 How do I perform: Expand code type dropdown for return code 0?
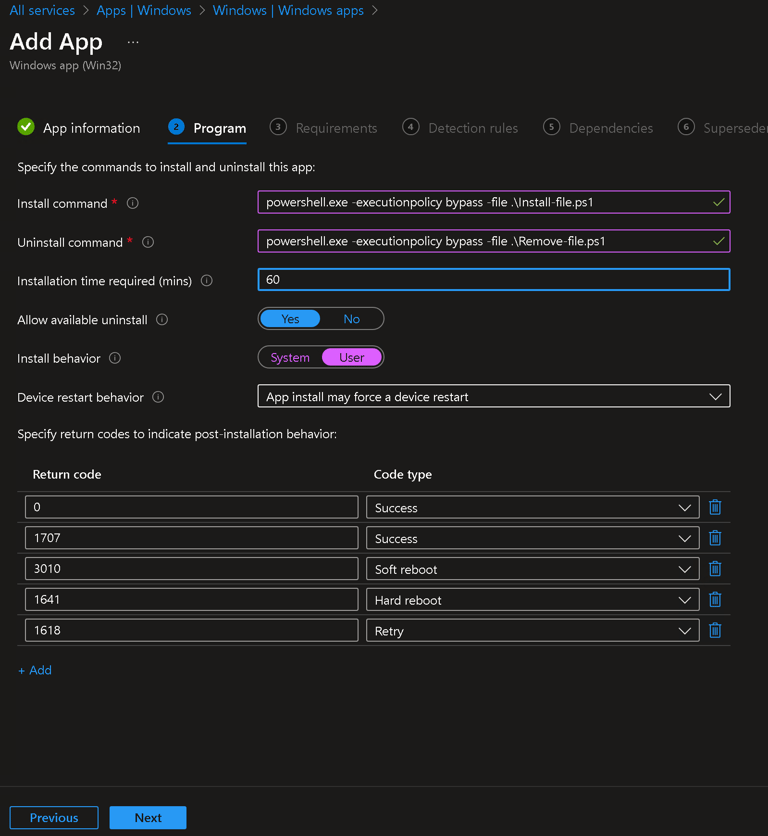[x=532, y=508]
